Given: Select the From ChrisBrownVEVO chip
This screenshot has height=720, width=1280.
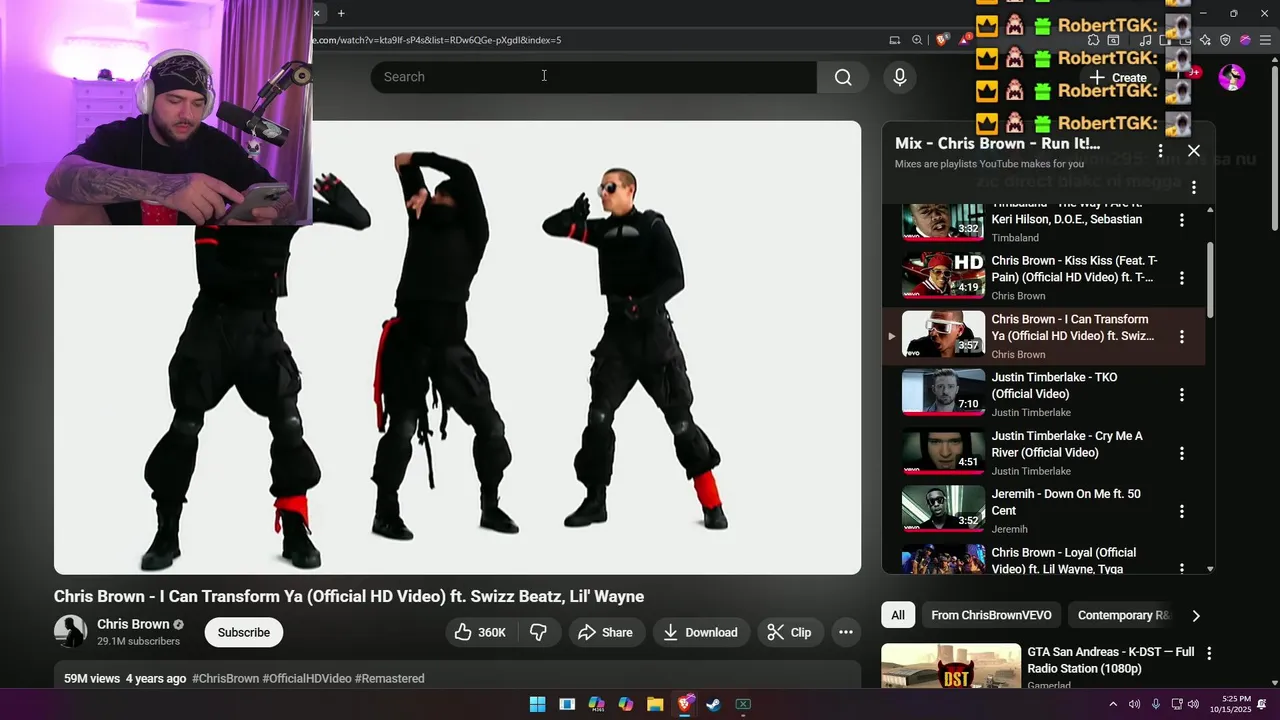Looking at the screenshot, I should pos(991,615).
